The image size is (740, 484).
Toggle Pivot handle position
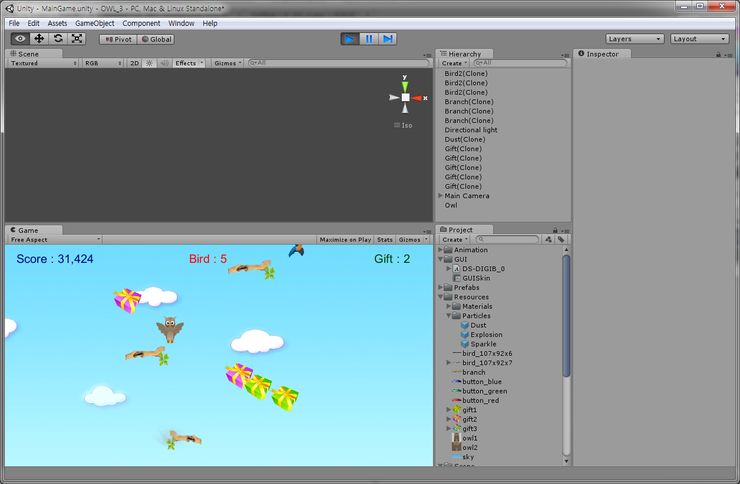click(x=118, y=39)
